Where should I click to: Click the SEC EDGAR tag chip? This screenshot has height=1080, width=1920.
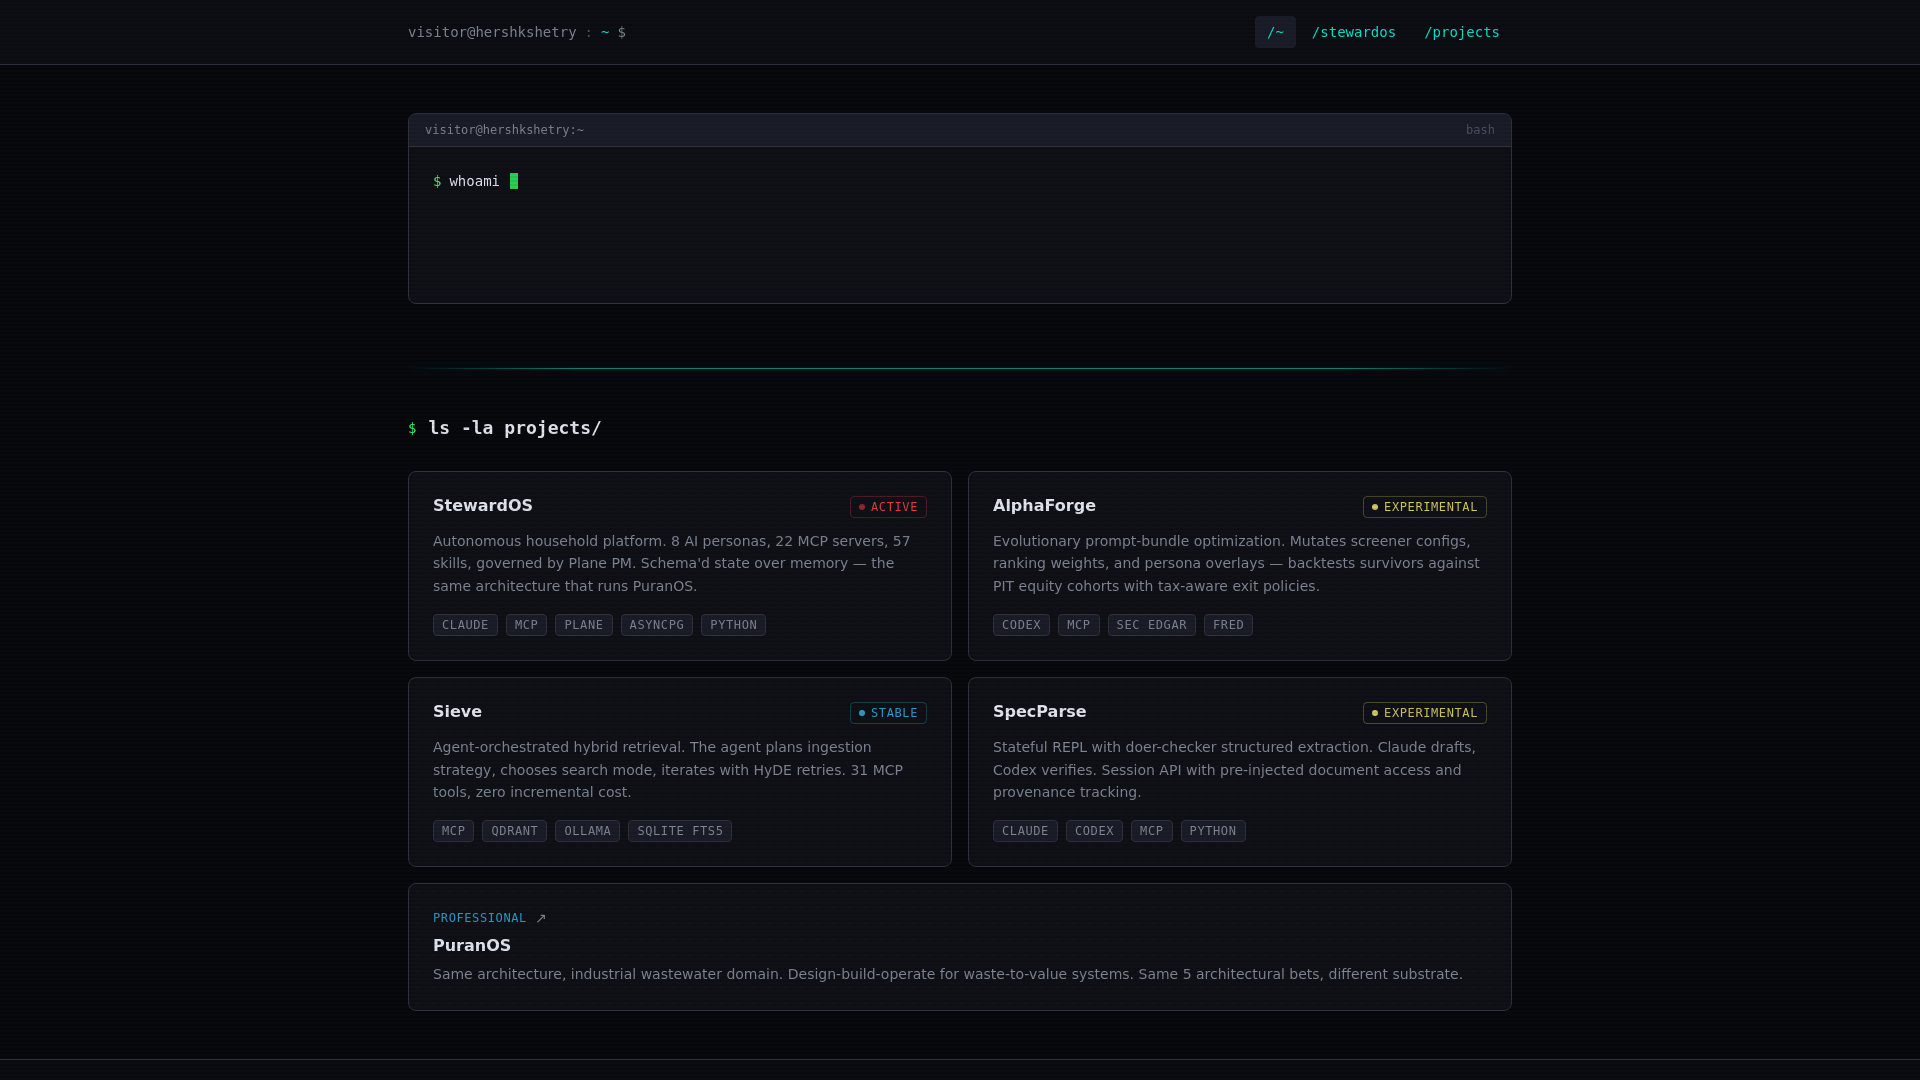click(1151, 625)
